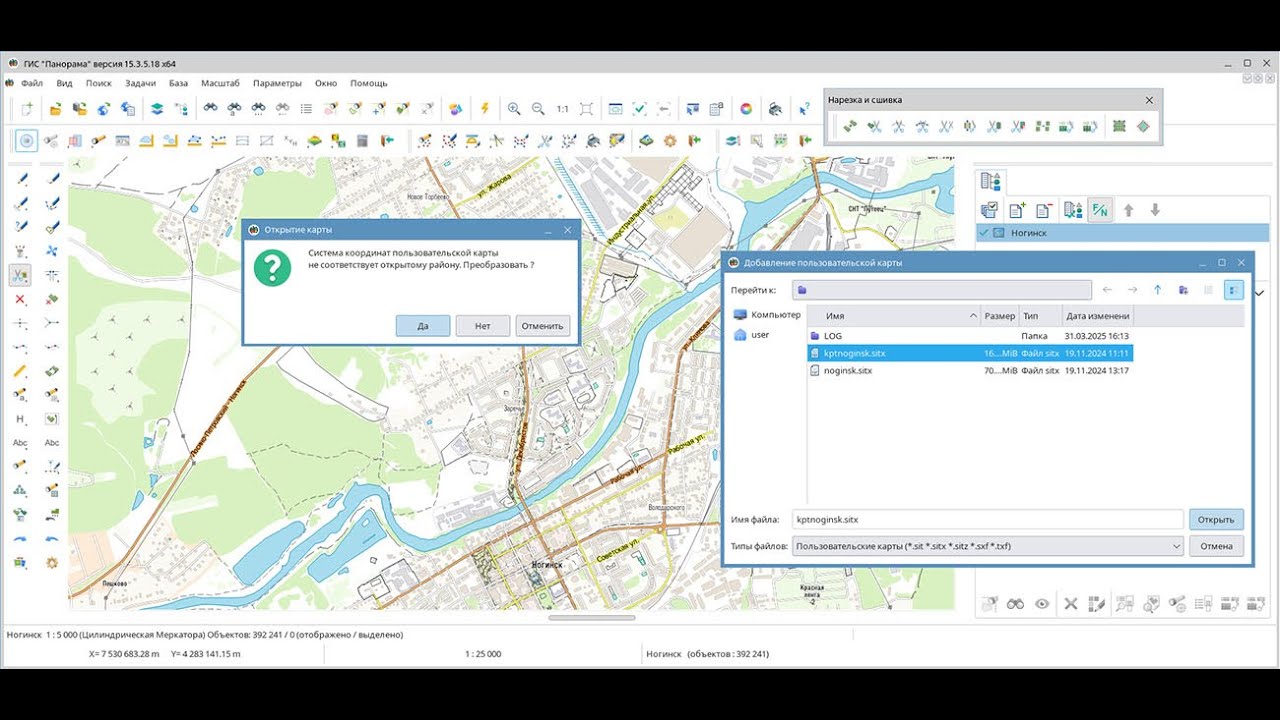Sort by the Имя column header

coord(894,316)
